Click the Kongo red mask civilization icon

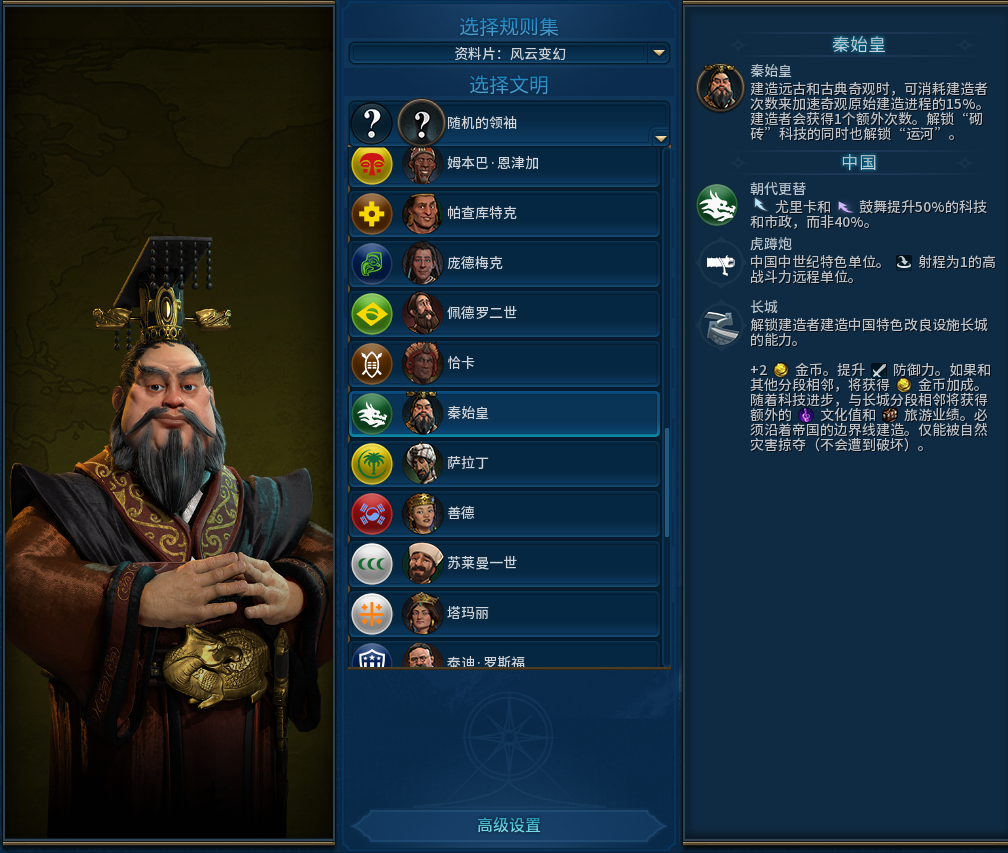372,165
